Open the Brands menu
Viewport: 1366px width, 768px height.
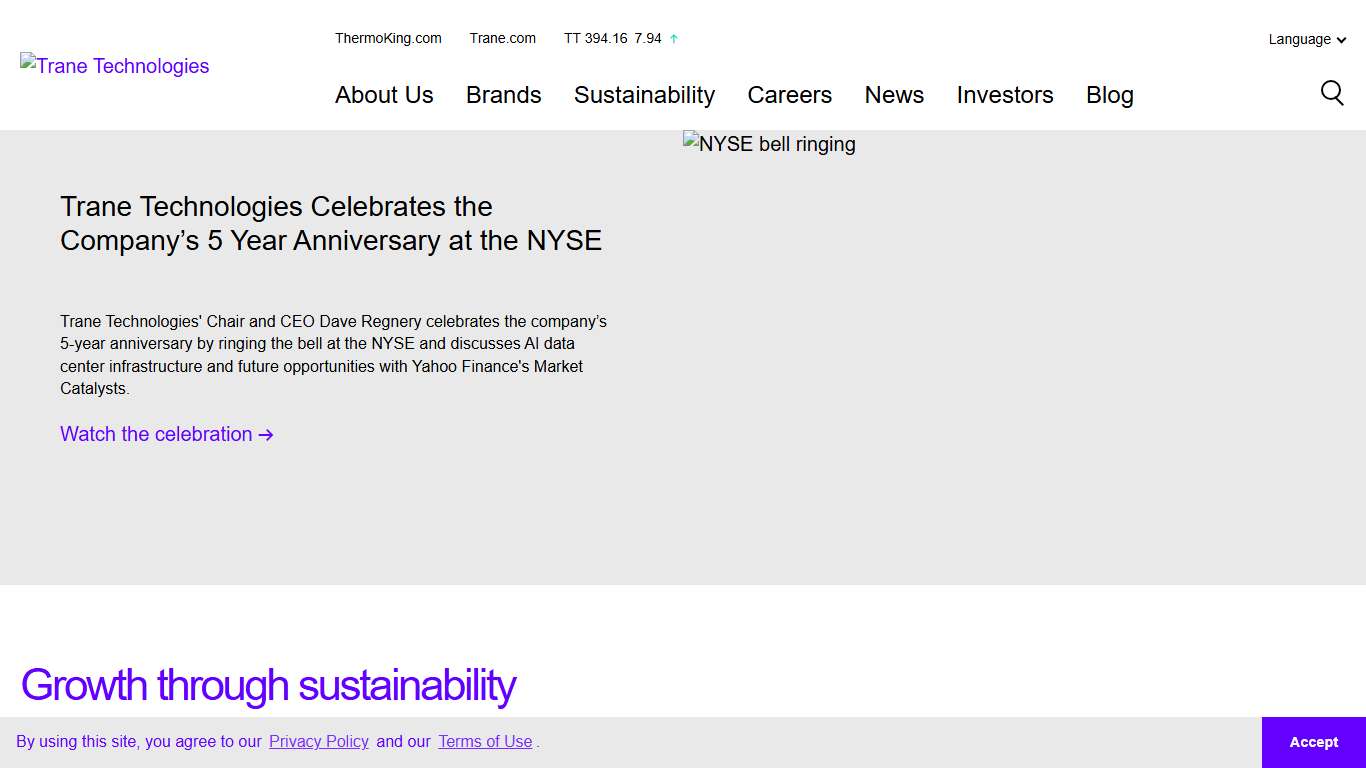pos(503,95)
